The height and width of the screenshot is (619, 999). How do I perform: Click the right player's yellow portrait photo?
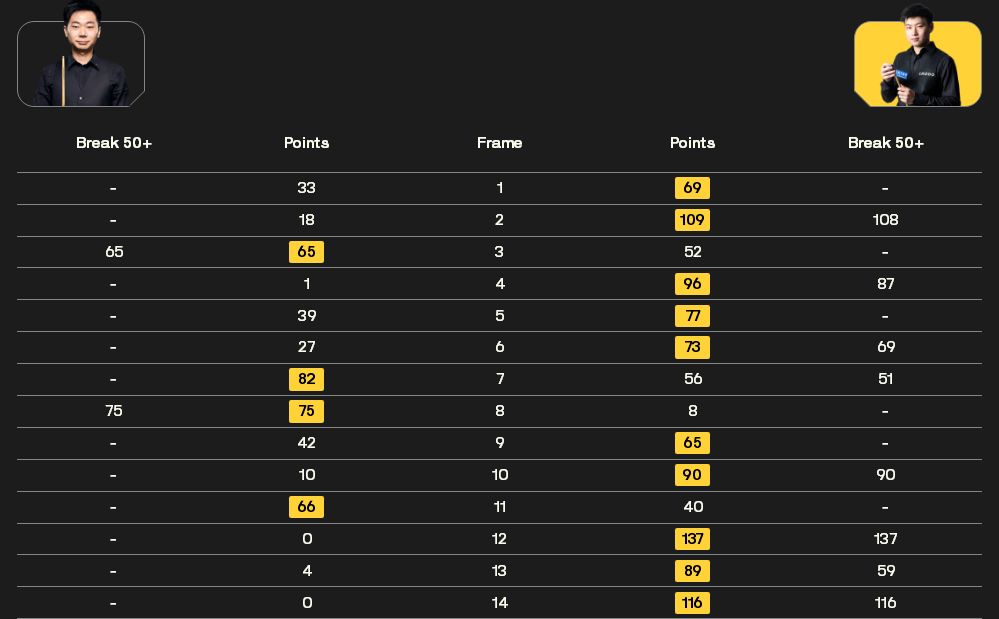pyautogui.click(x=917, y=55)
